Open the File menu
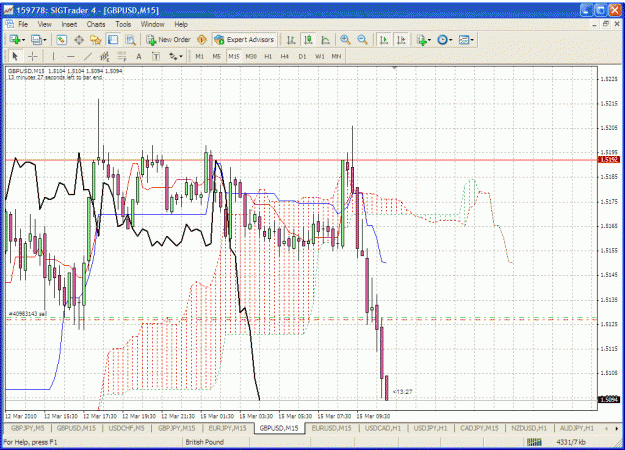 point(23,24)
